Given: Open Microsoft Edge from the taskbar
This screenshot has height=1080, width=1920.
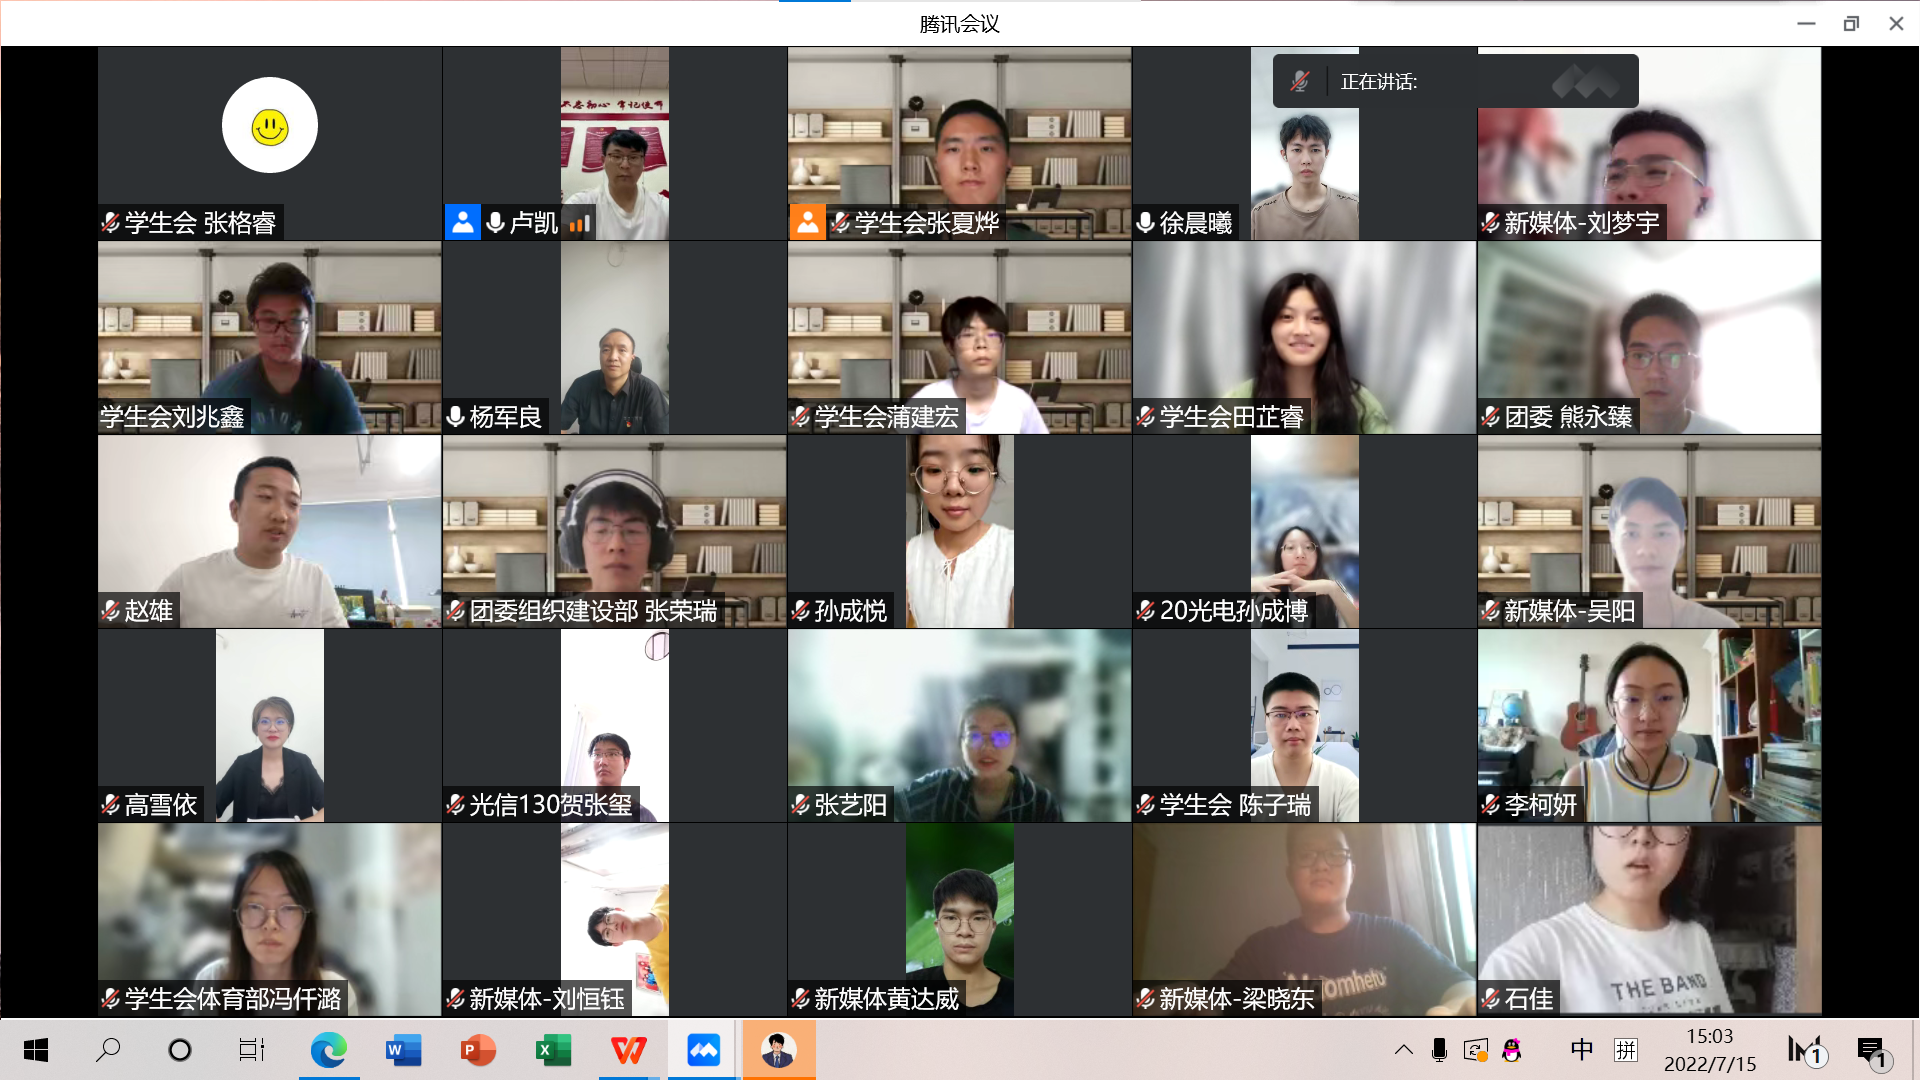Looking at the screenshot, I should point(328,1050).
